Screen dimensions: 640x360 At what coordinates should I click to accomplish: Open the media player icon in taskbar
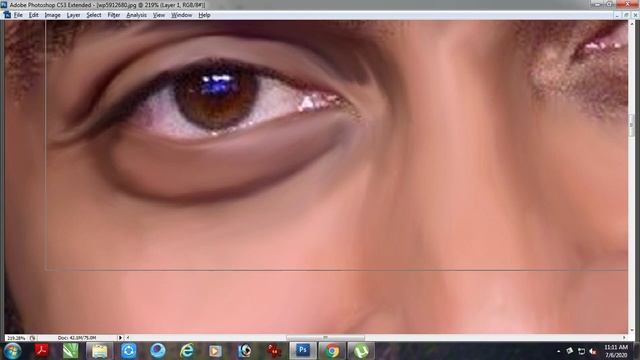215,351
